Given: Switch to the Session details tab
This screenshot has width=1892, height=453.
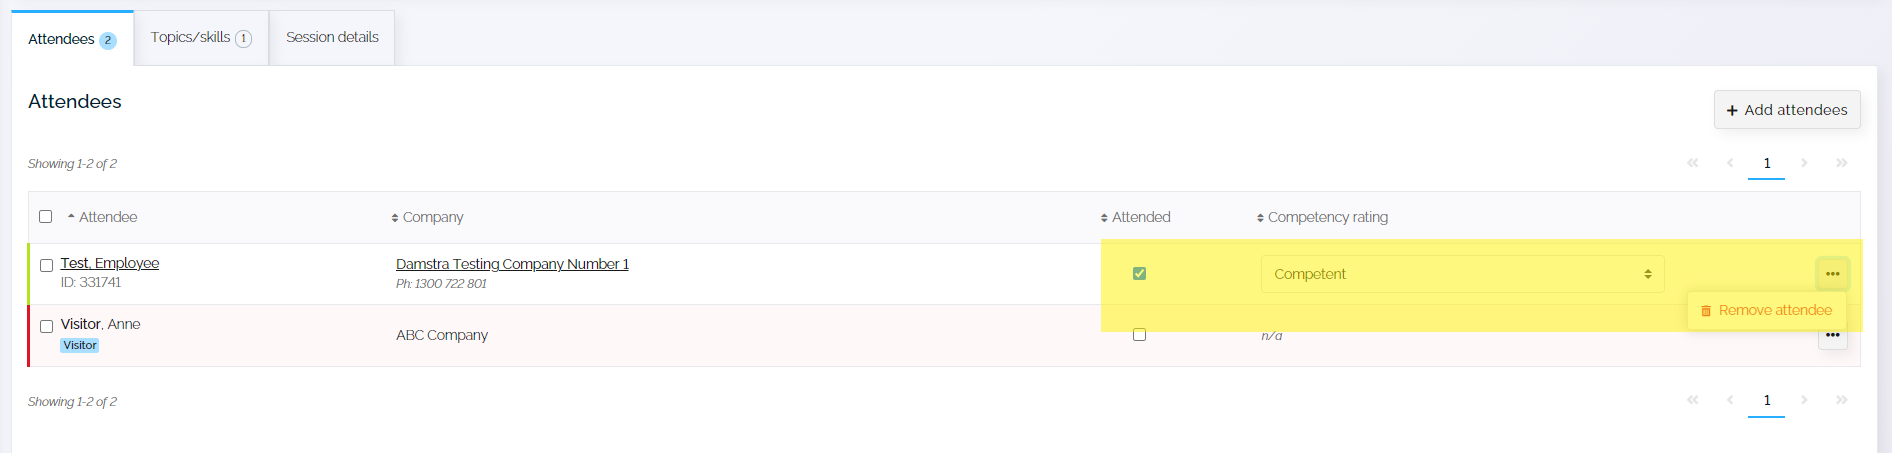Looking at the screenshot, I should 332,38.
